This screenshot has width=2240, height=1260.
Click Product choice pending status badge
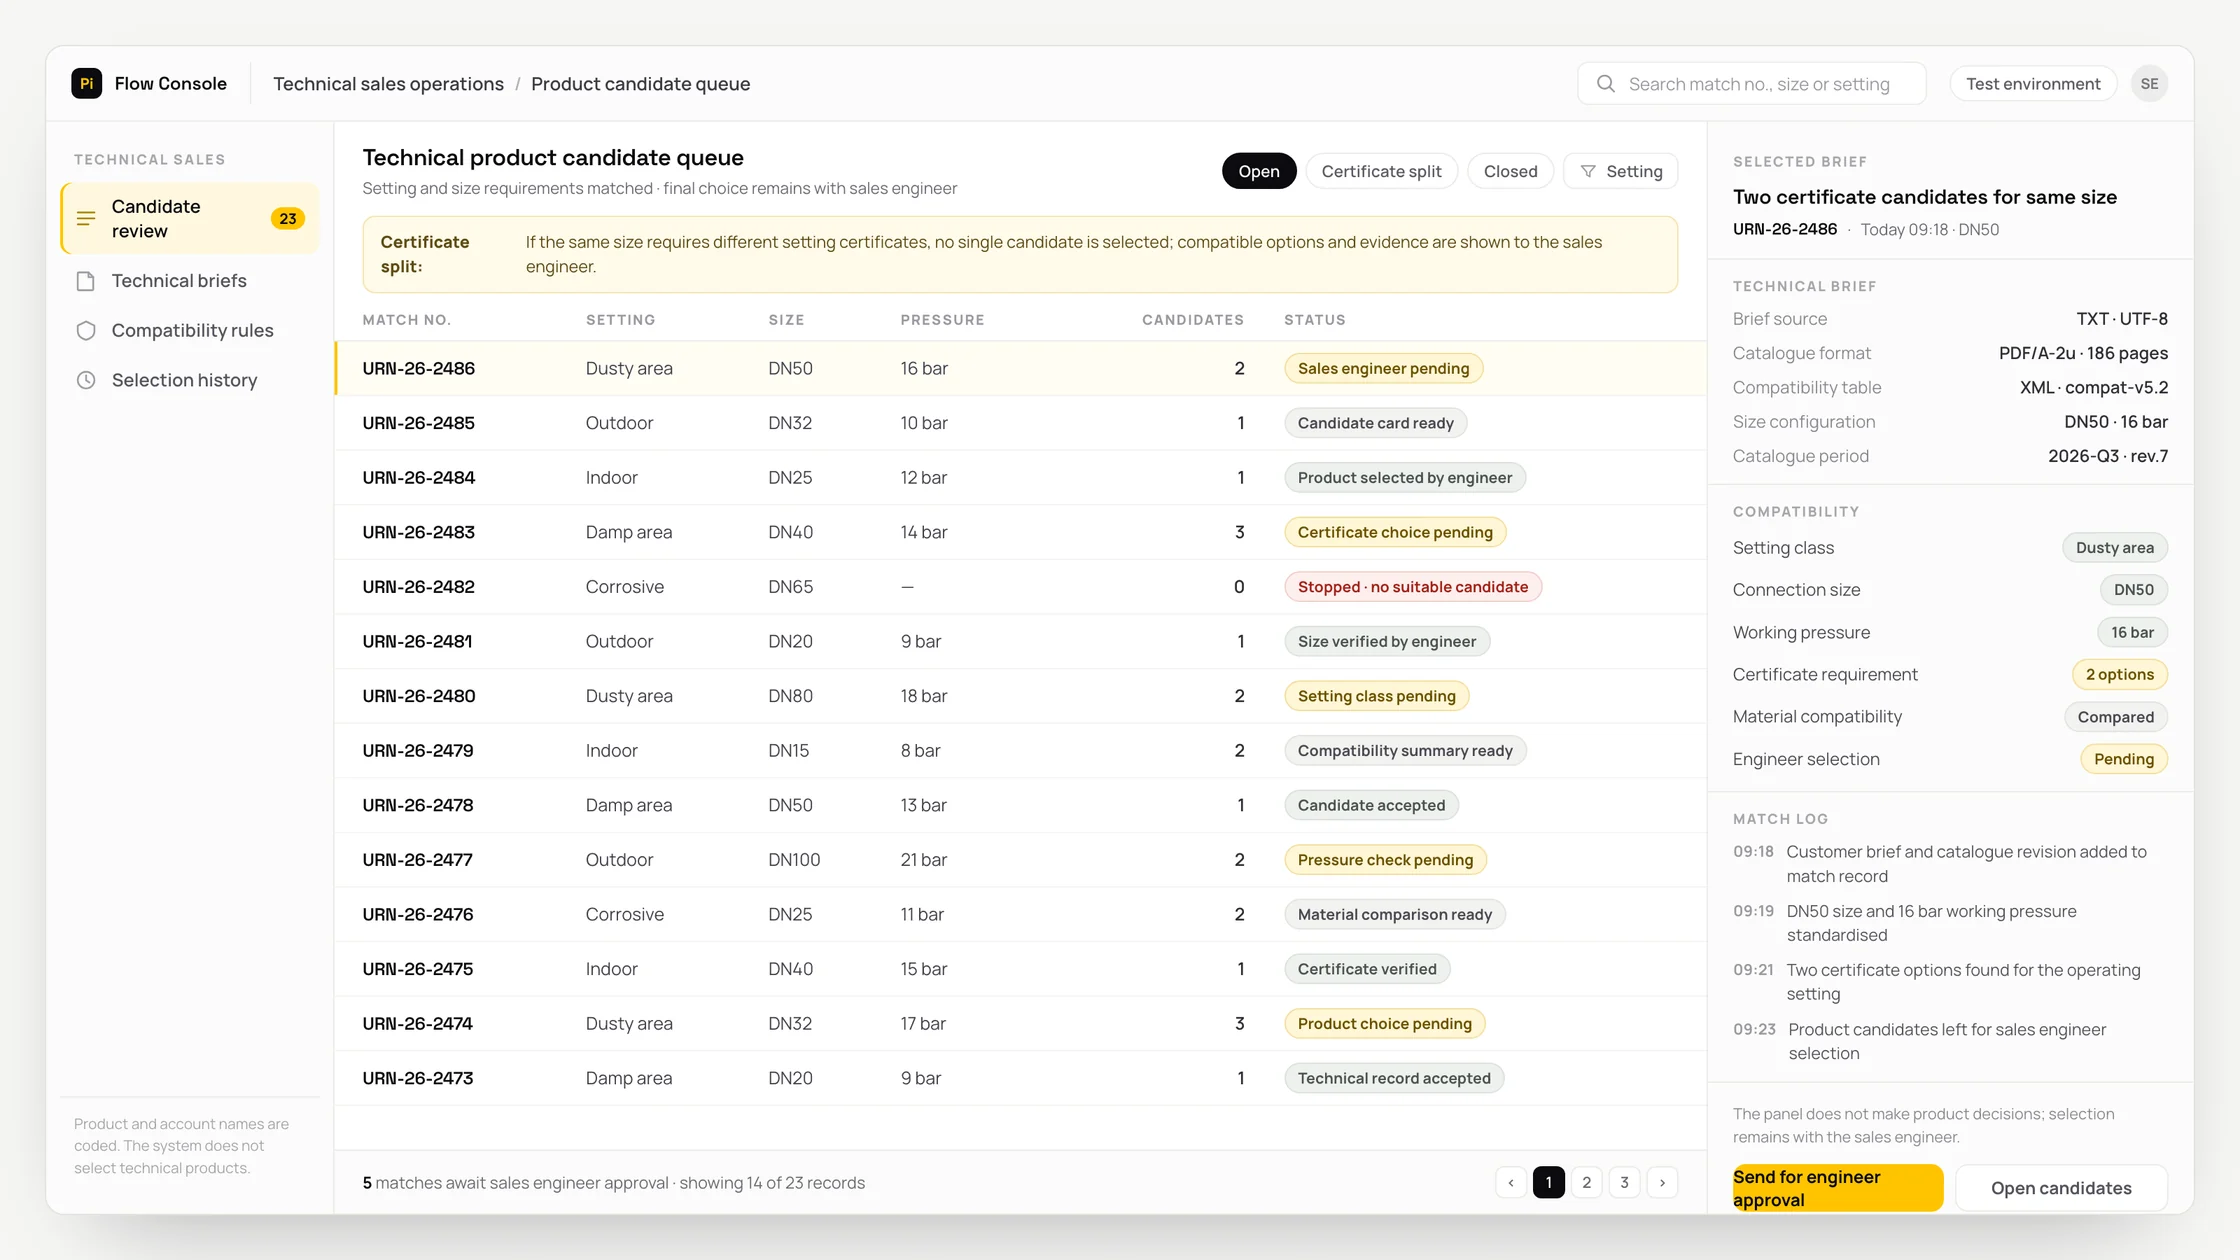pyautogui.click(x=1384, y=1024)
